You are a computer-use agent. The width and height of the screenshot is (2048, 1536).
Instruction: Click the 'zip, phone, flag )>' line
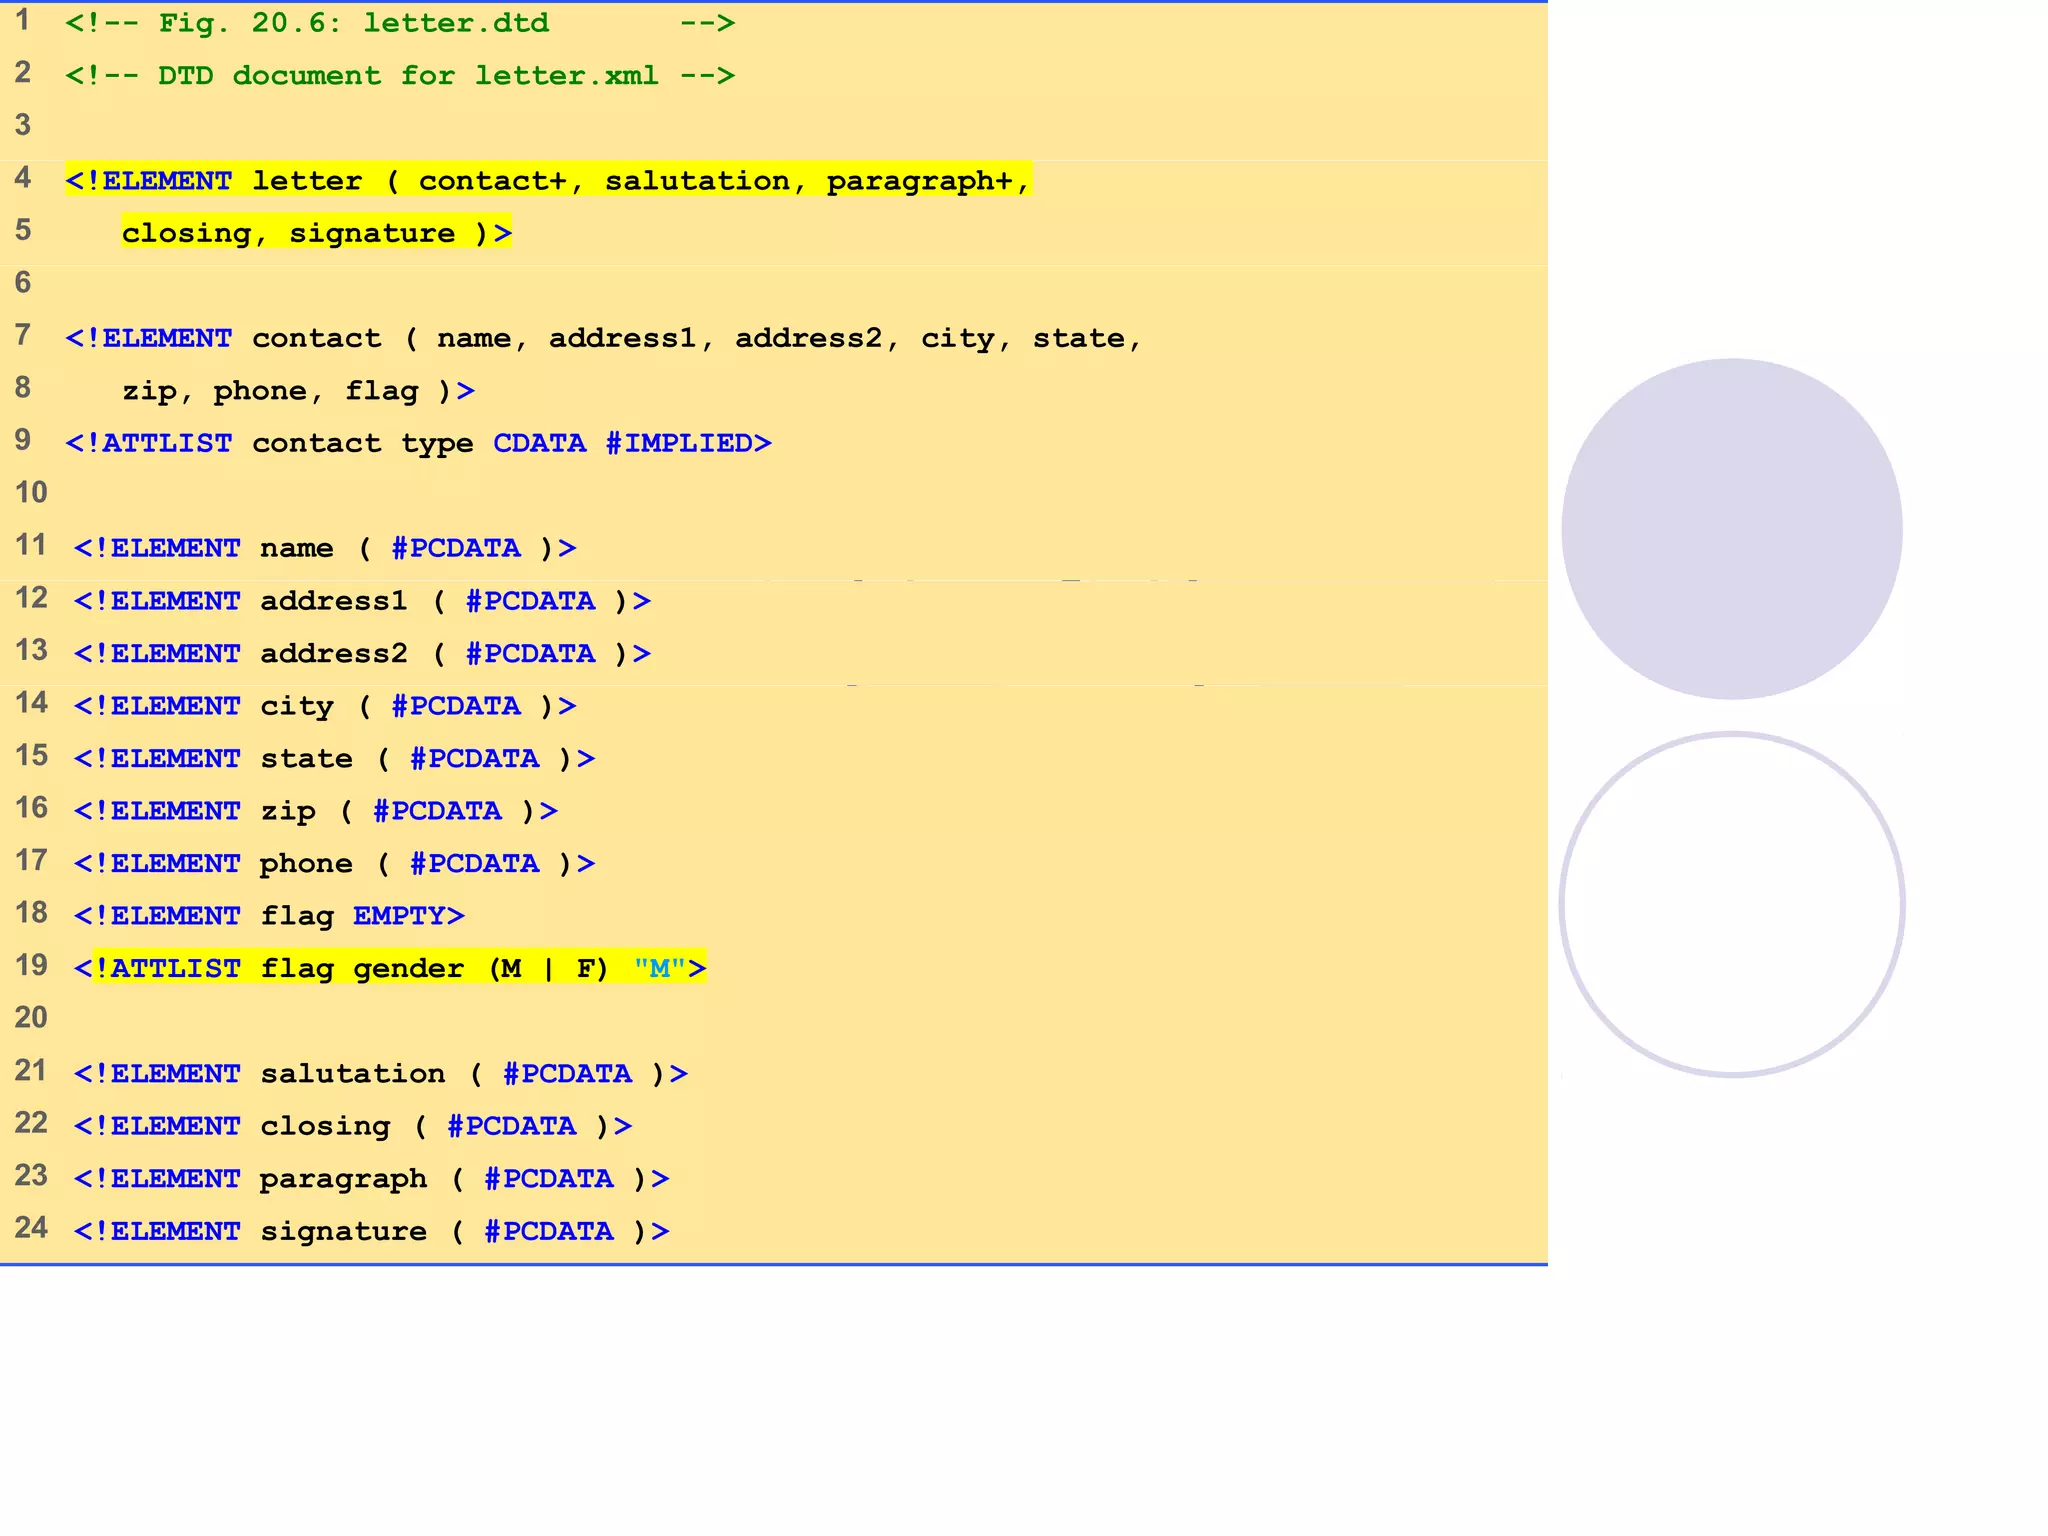point(298,391)
